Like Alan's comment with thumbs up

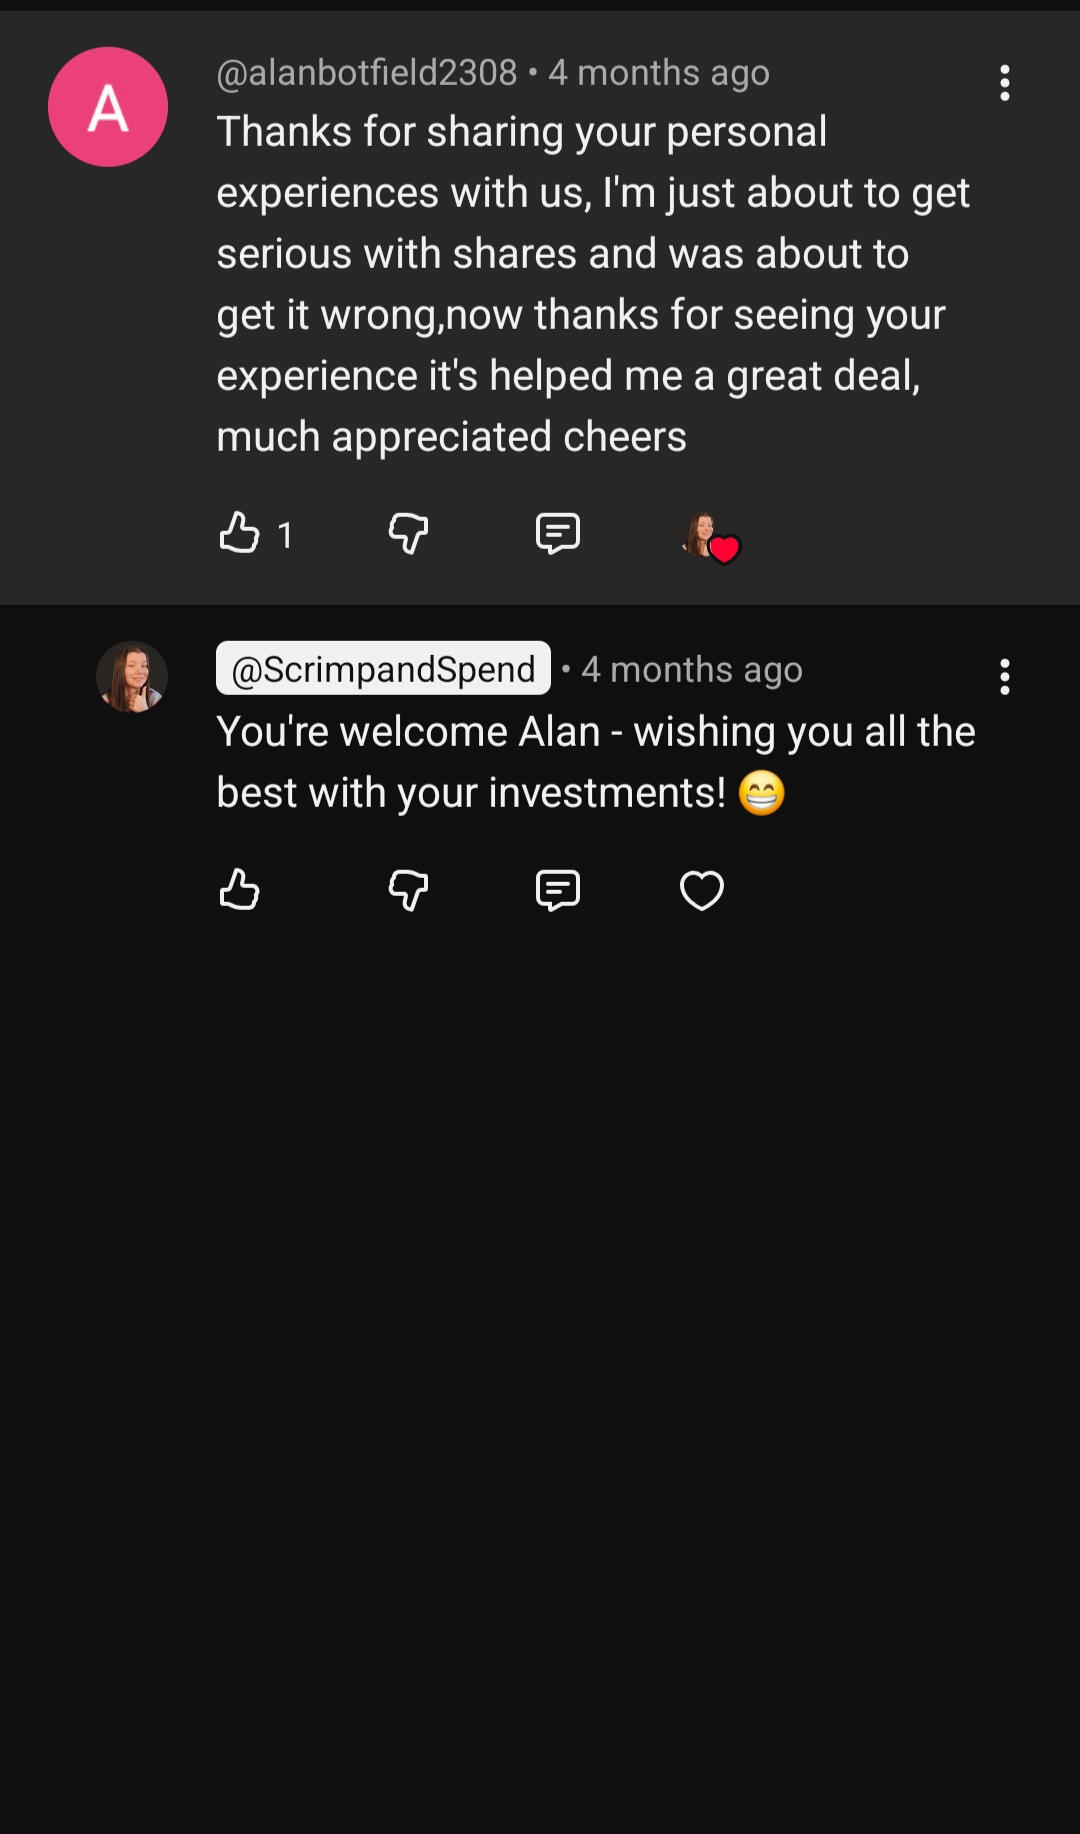pos(239,533)
